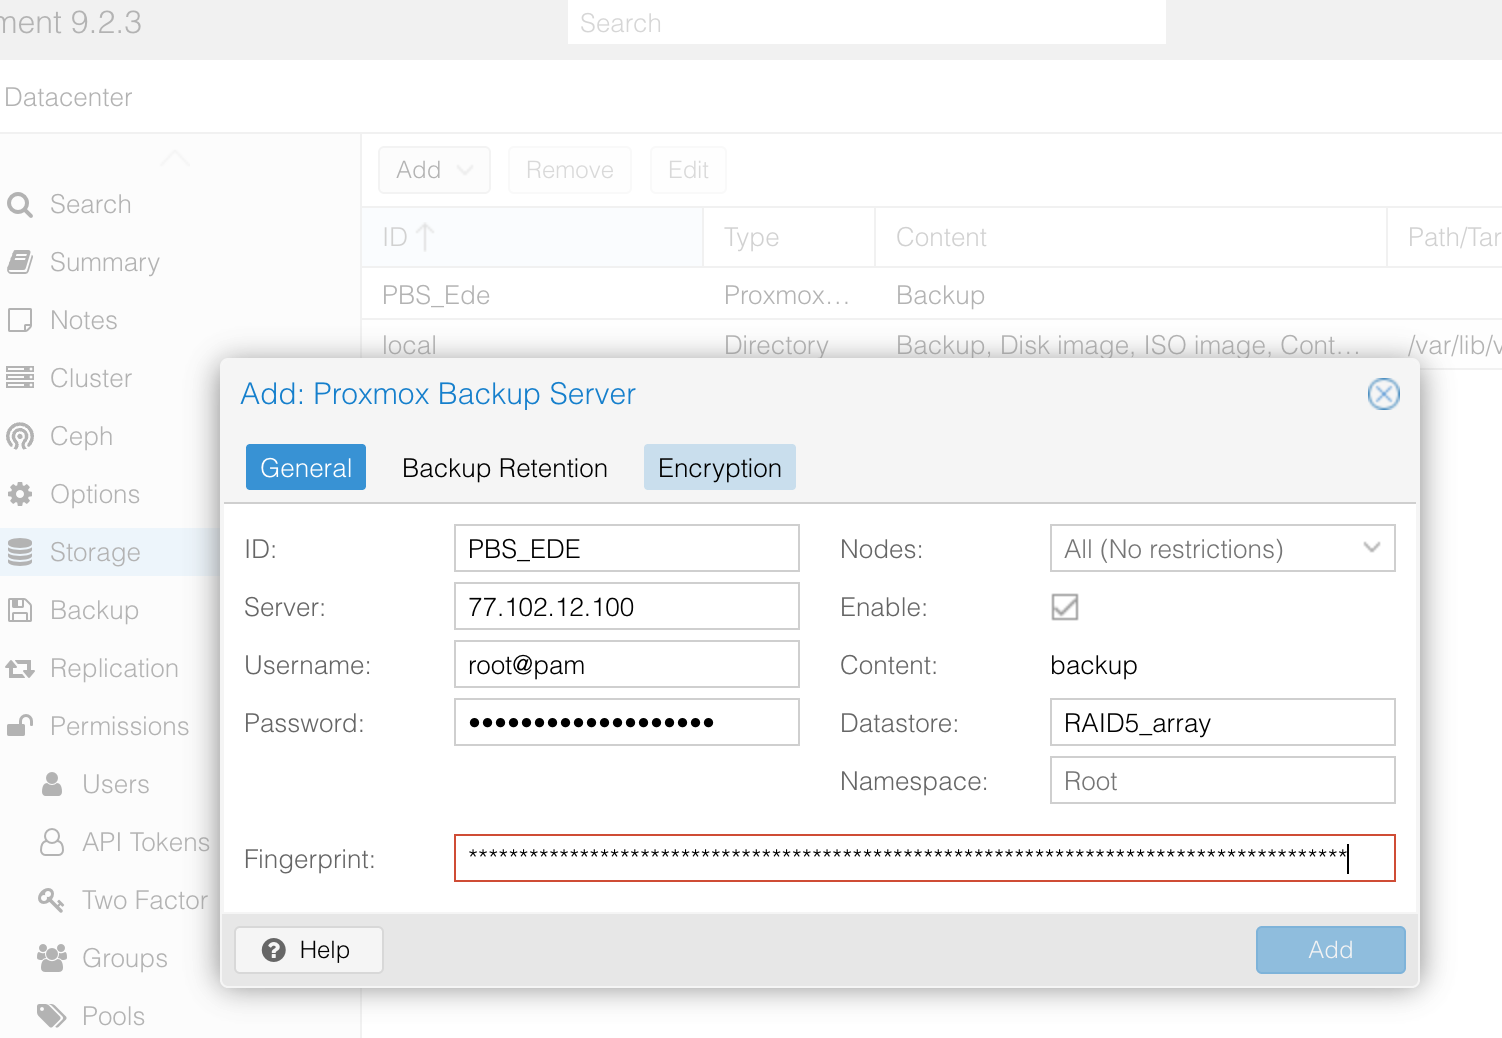The width and height of the screenshot is (1502, 1038).
Task: Click the Storage database icon
Action: click(20, 552)
